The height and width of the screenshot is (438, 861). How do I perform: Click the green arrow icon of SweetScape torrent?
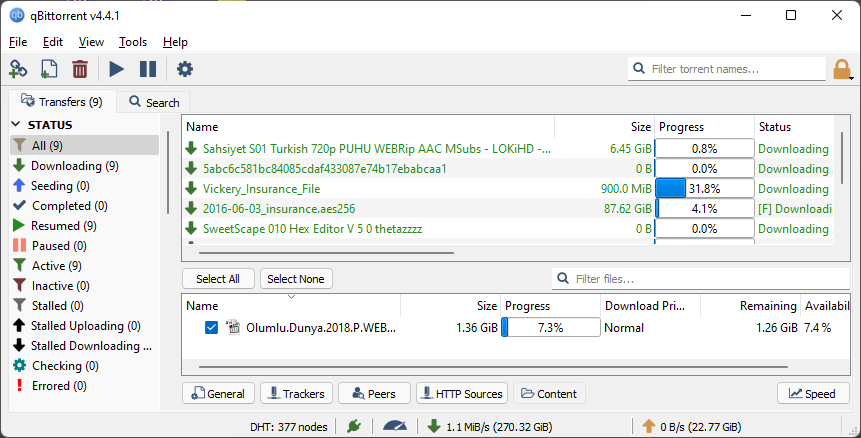[x=191, y=228]
